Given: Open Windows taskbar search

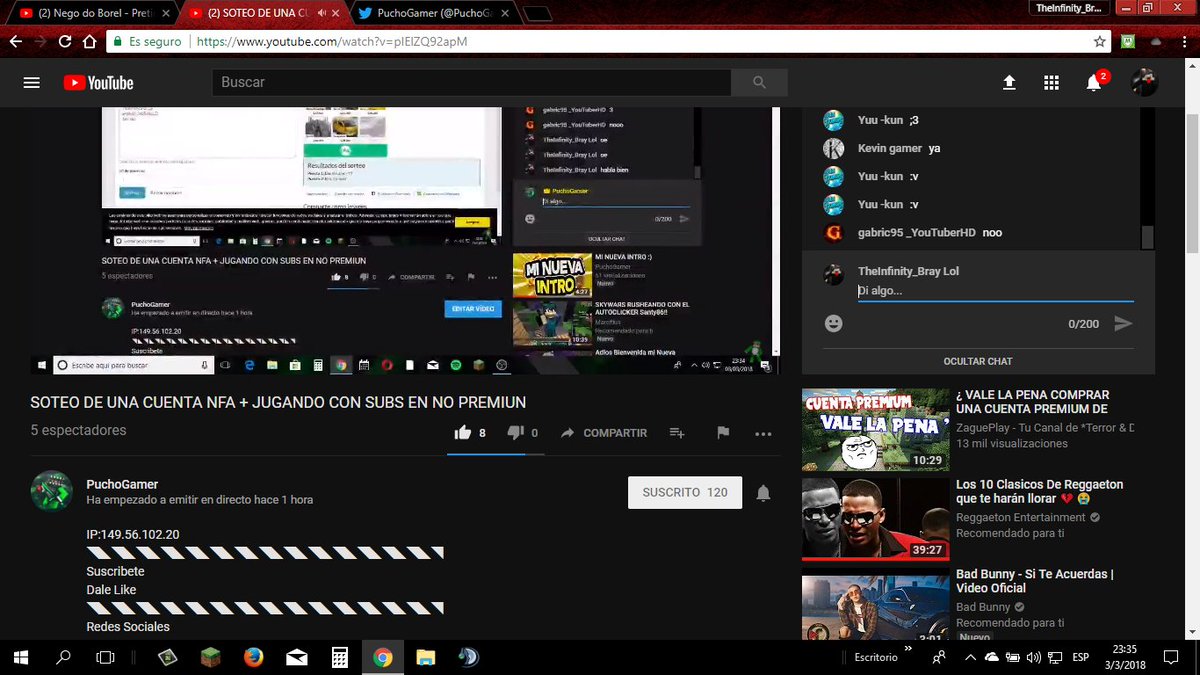Looking at the screenshot, I should coord(63,657).
